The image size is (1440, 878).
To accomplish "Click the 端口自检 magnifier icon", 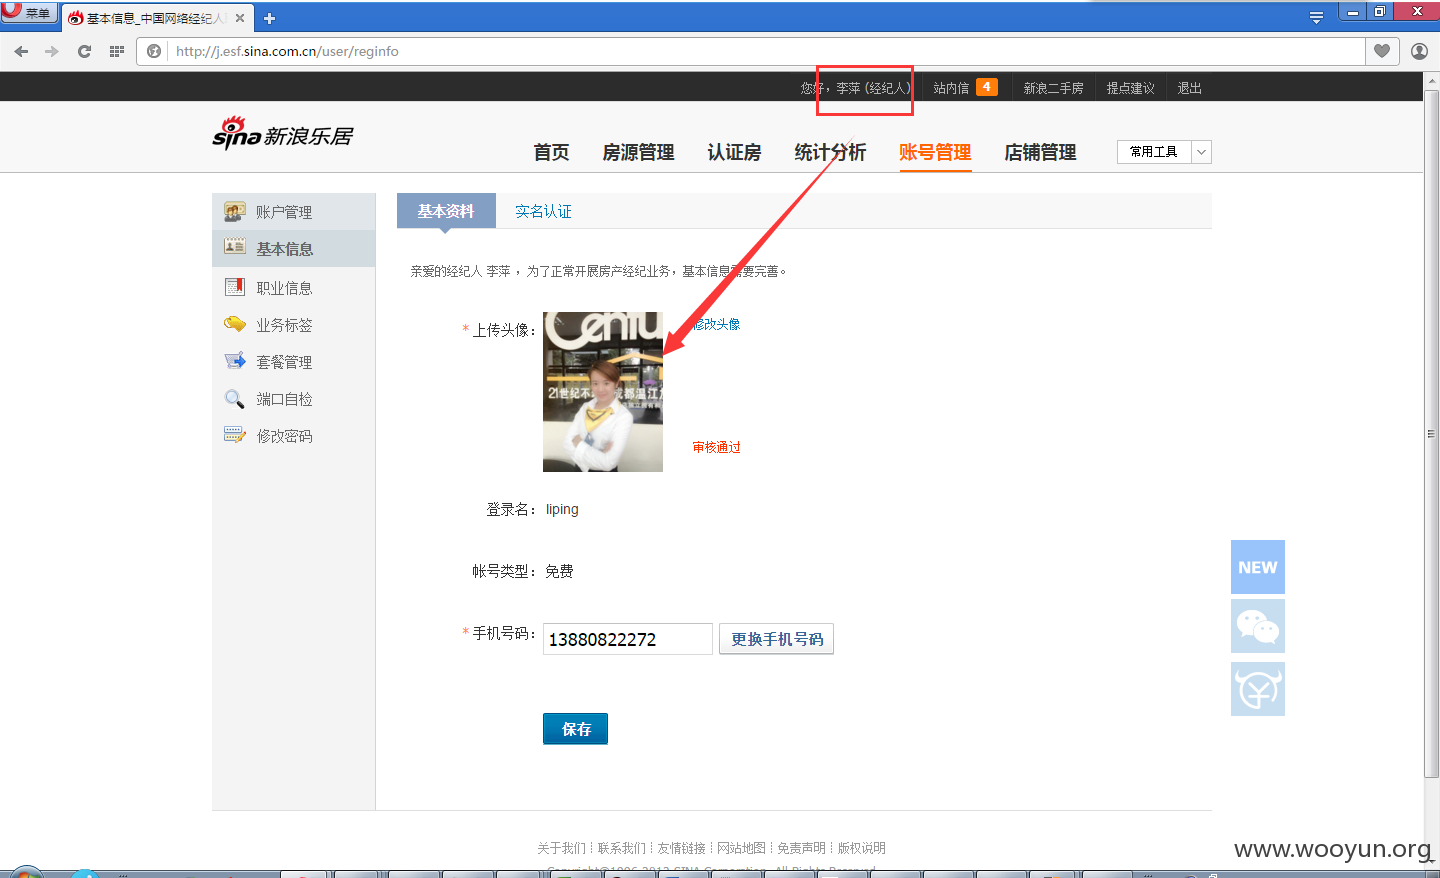I will 235,399.
